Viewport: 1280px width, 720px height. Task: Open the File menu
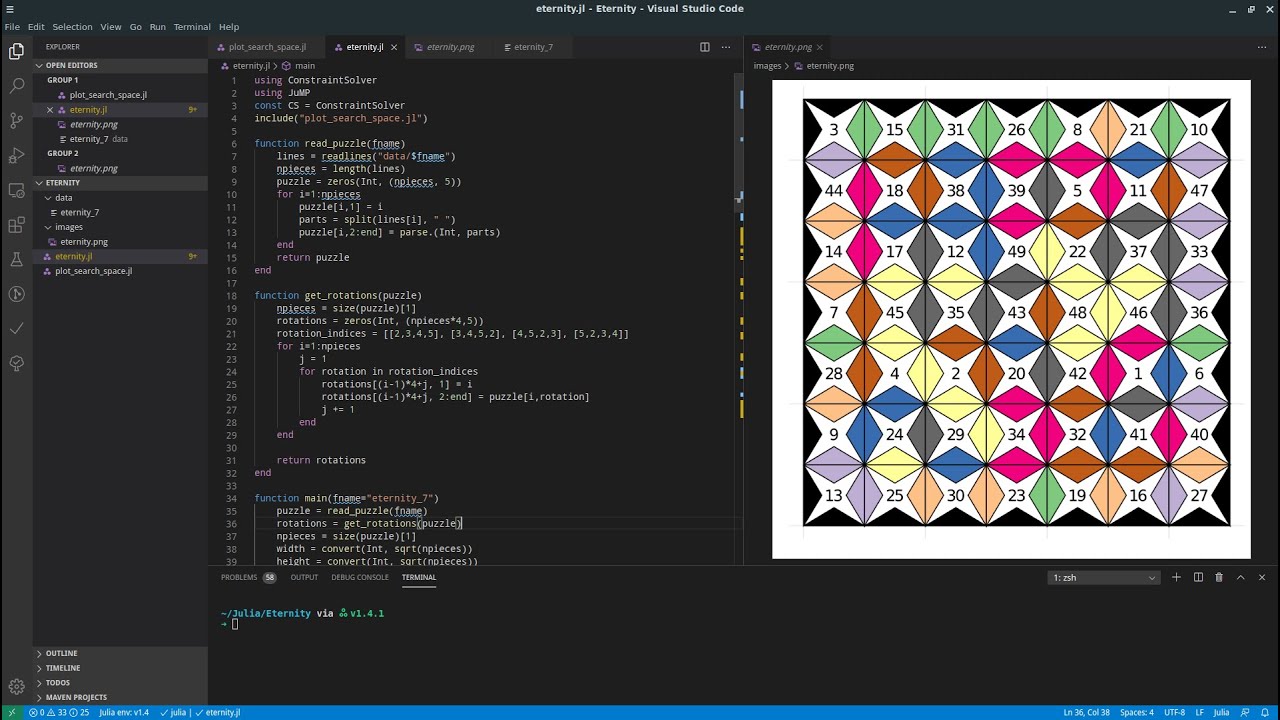click(x=12, y=27)
